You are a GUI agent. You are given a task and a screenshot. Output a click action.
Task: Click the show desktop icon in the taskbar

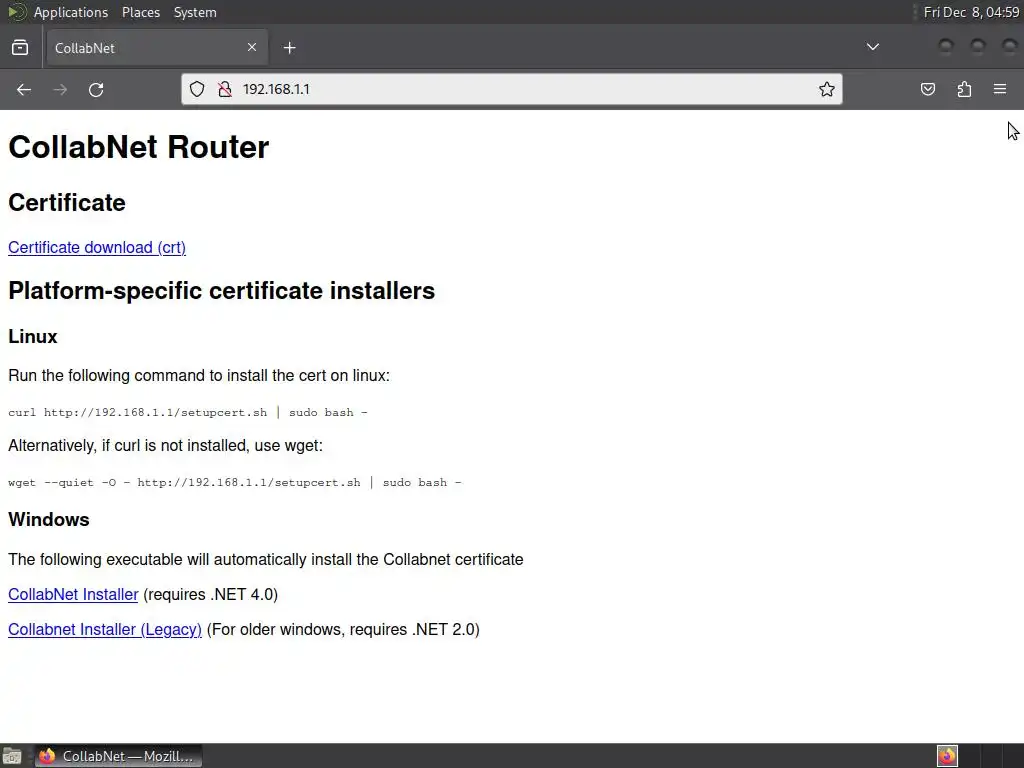pos(12,756)
